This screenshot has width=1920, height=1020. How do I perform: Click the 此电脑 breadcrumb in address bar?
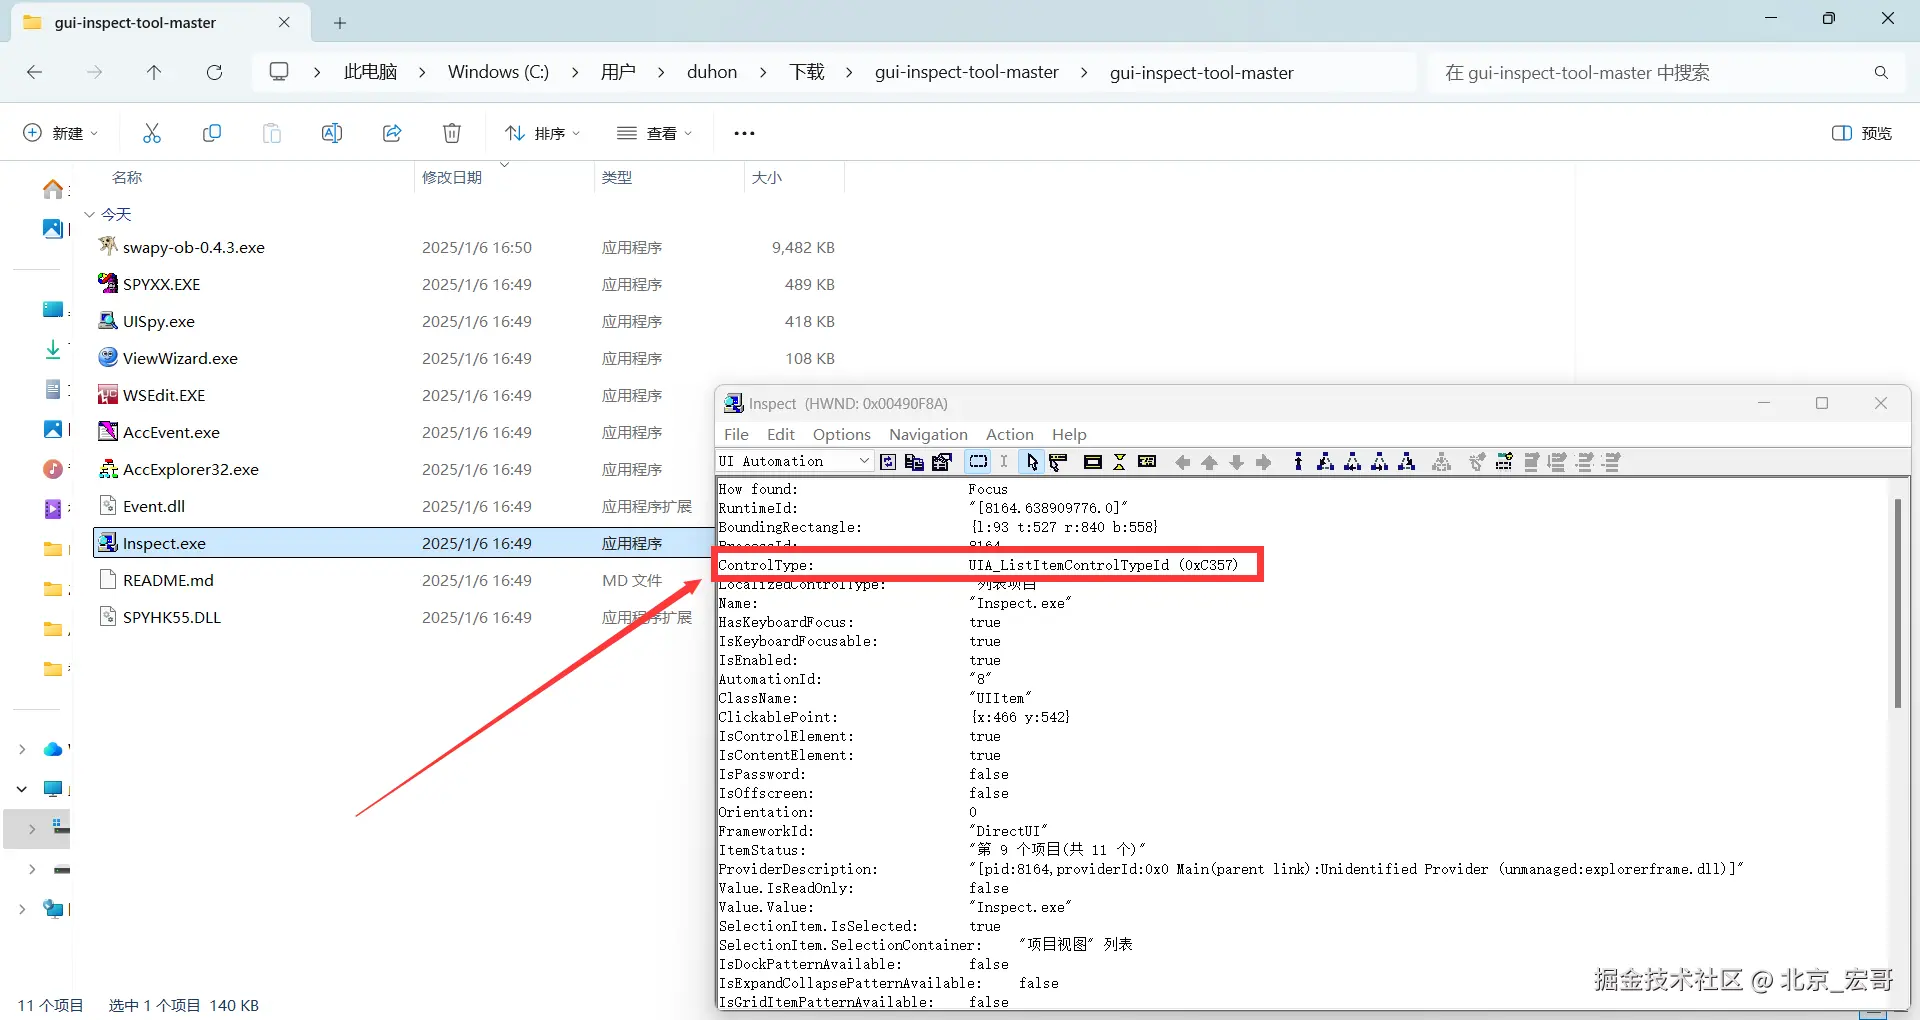click(x=371, y=72)
